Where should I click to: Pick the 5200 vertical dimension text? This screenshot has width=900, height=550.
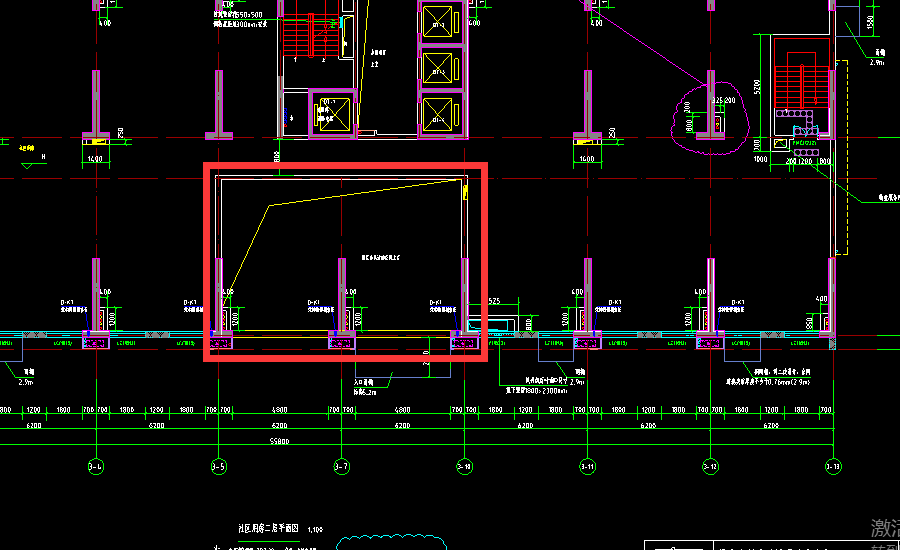click(x=757, y=87)
